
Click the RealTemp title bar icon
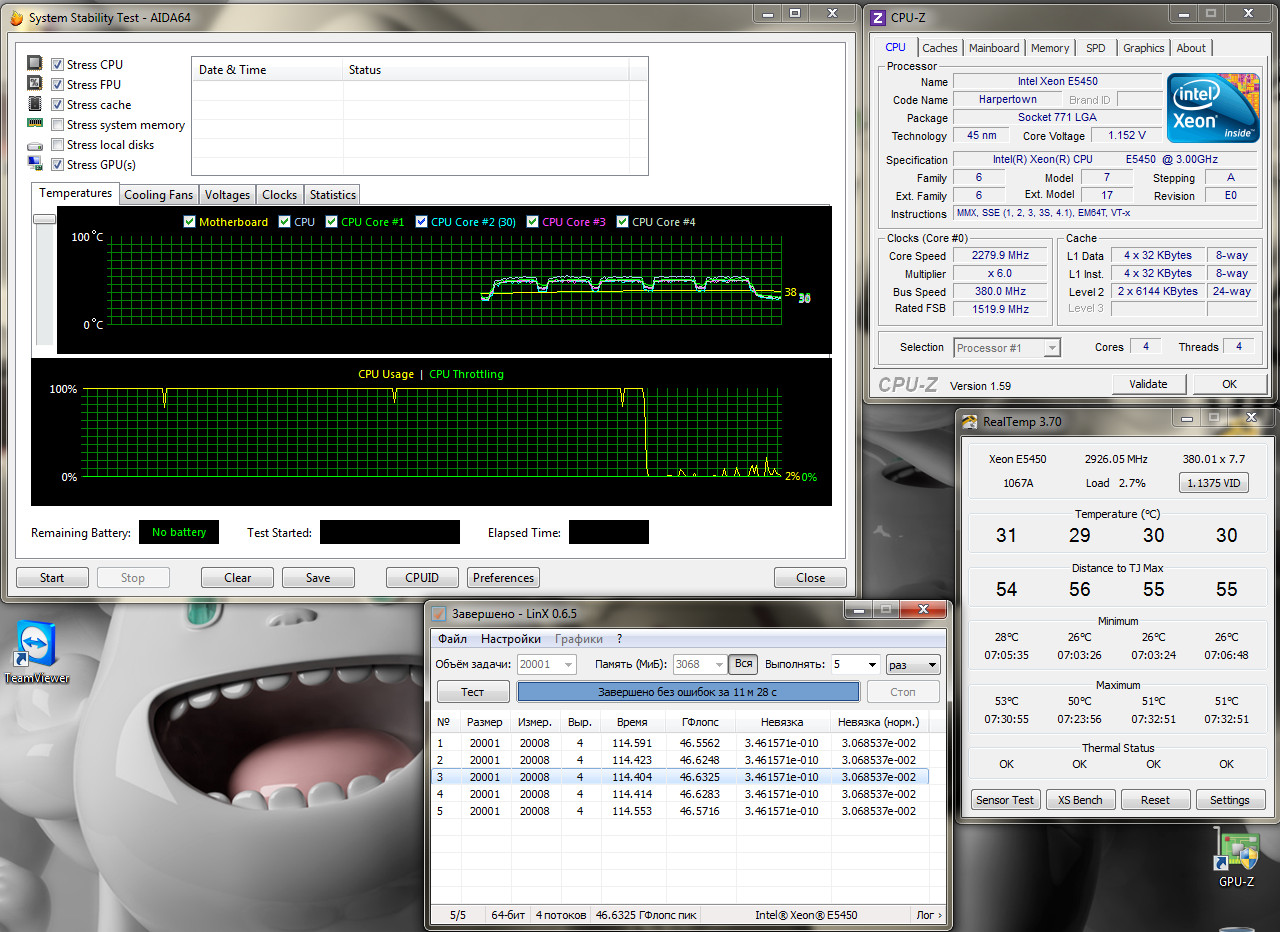[x=970, y=422]
